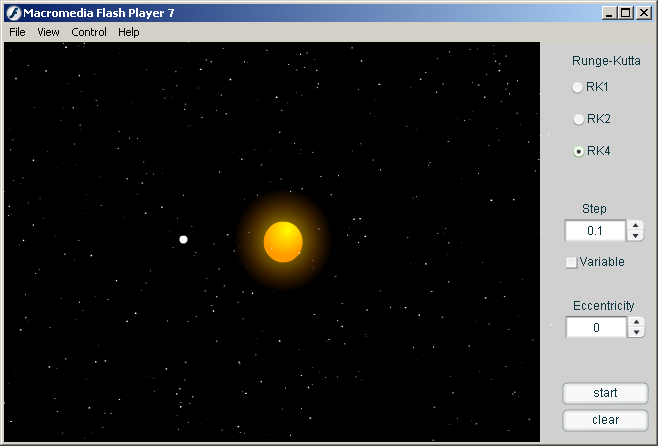Increase the Step value with up arrow
The height and width of the screenshot is (446, 658).
click(635, 225)
